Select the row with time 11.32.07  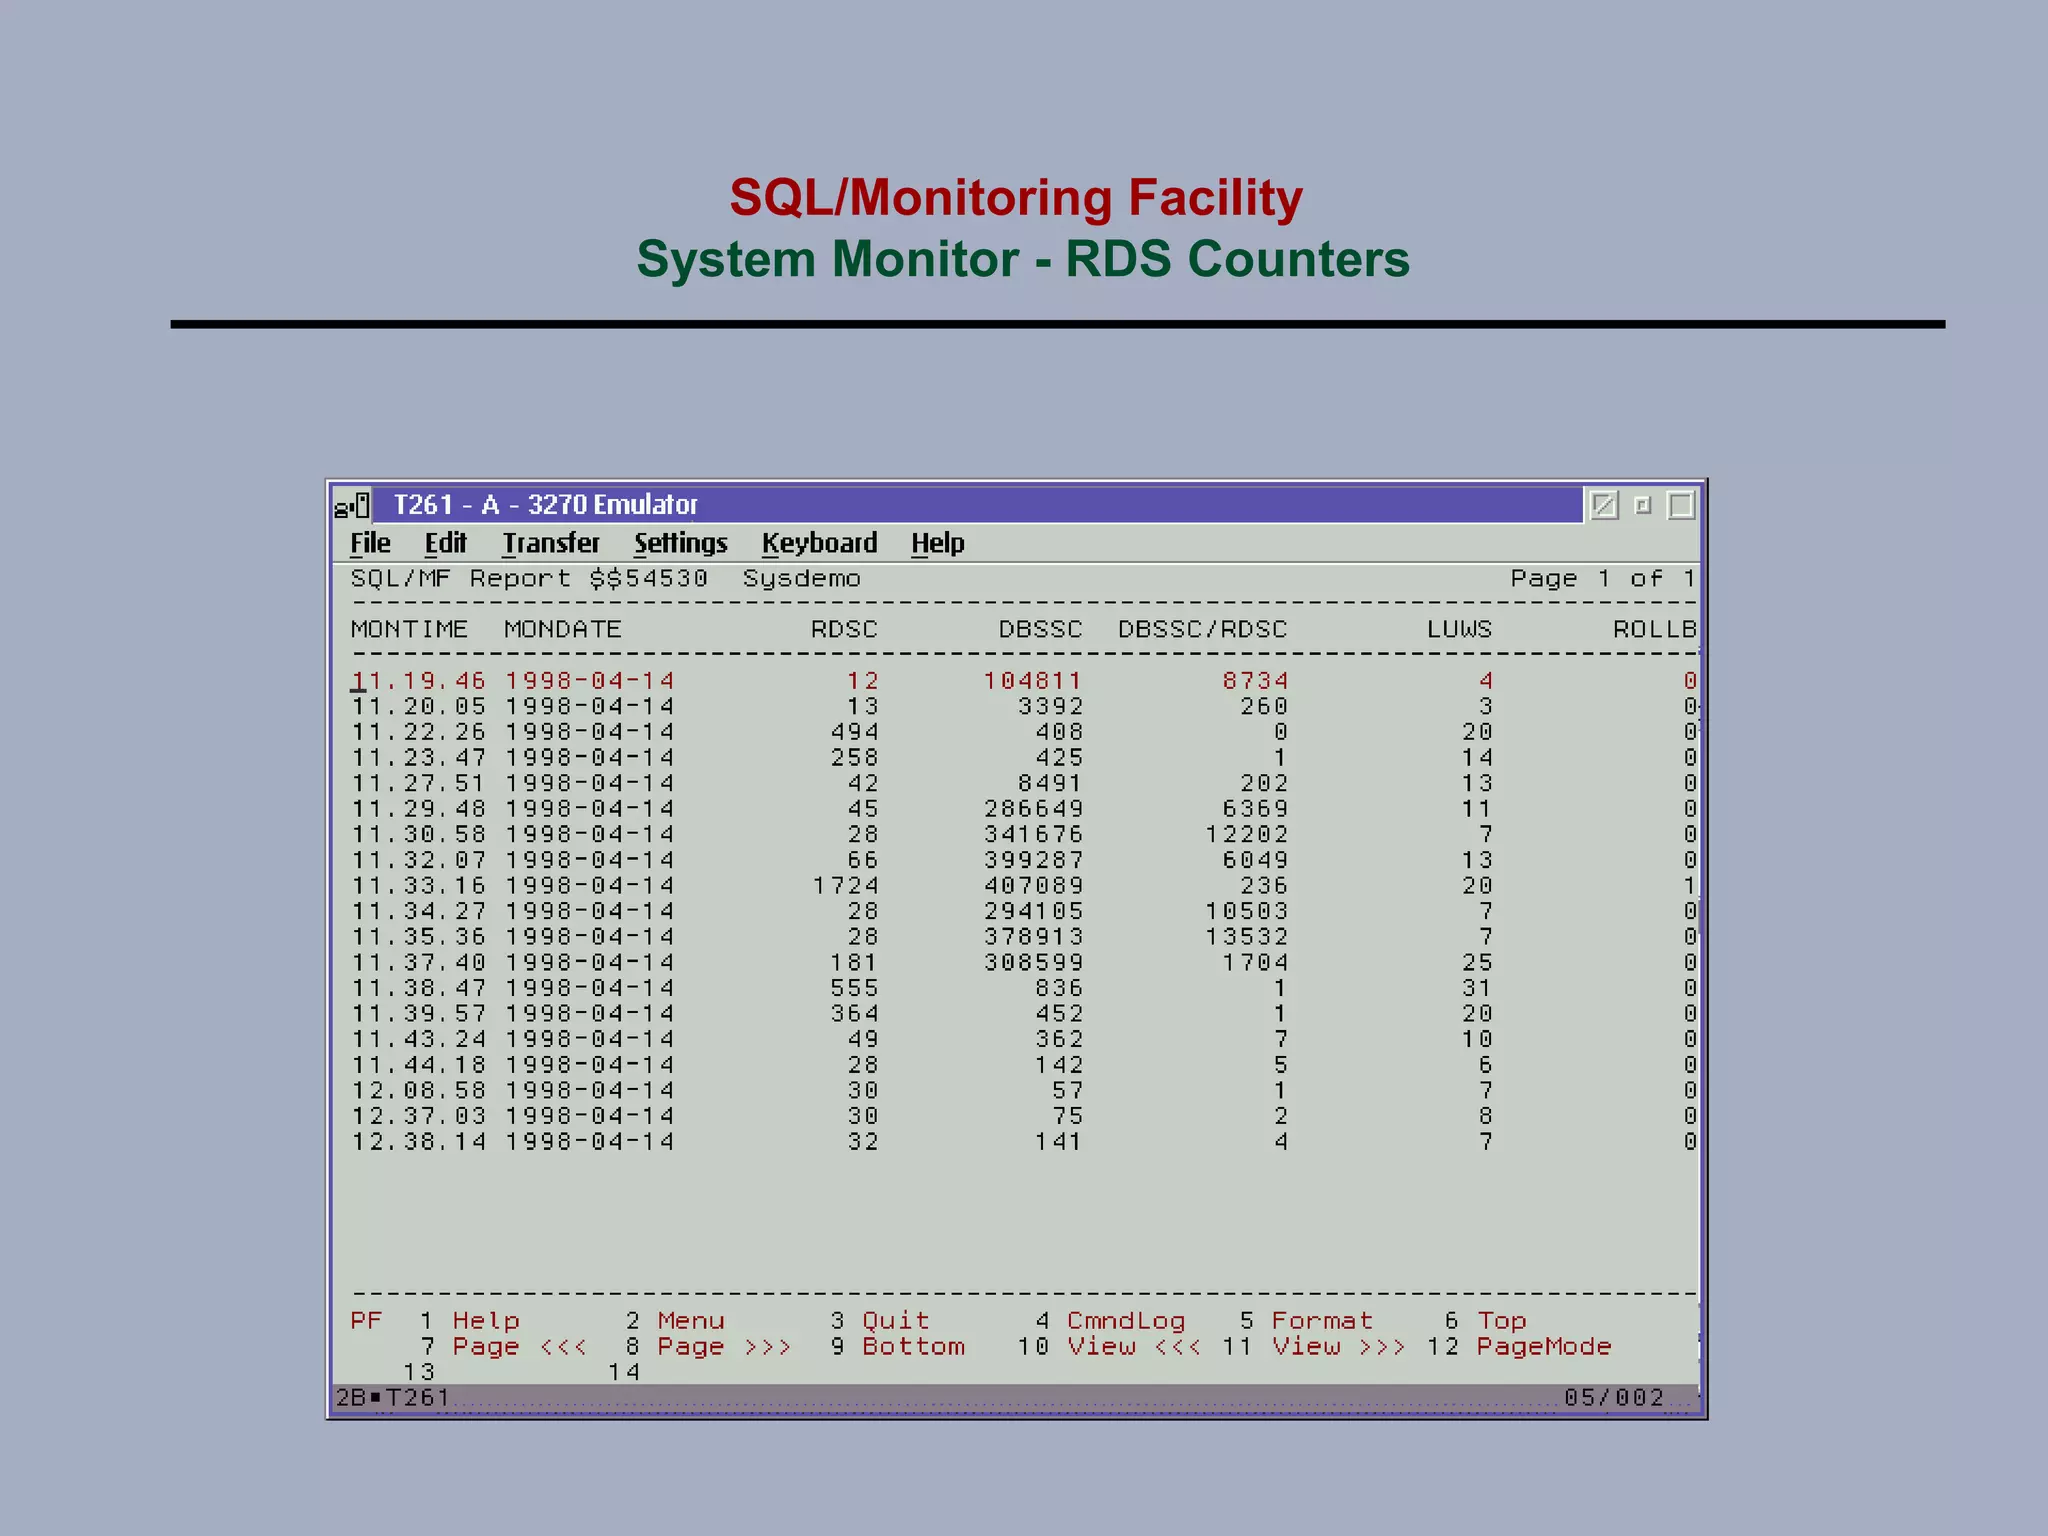1024,860
